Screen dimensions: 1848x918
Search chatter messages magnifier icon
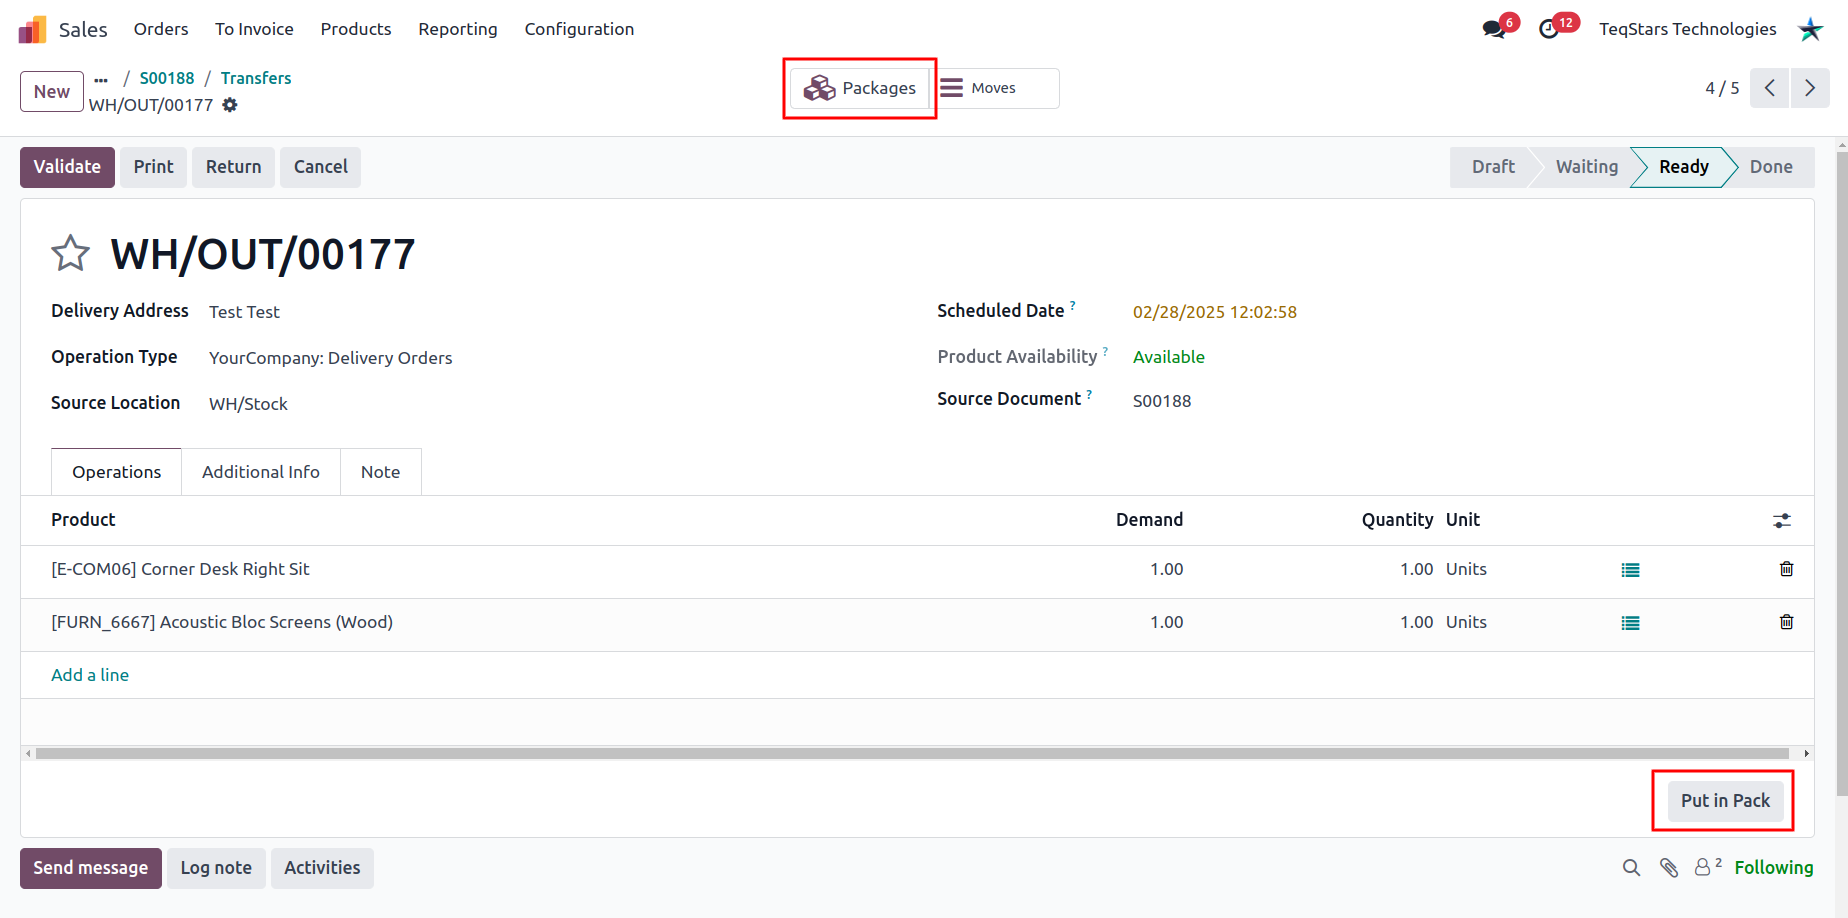[1631, 868]
